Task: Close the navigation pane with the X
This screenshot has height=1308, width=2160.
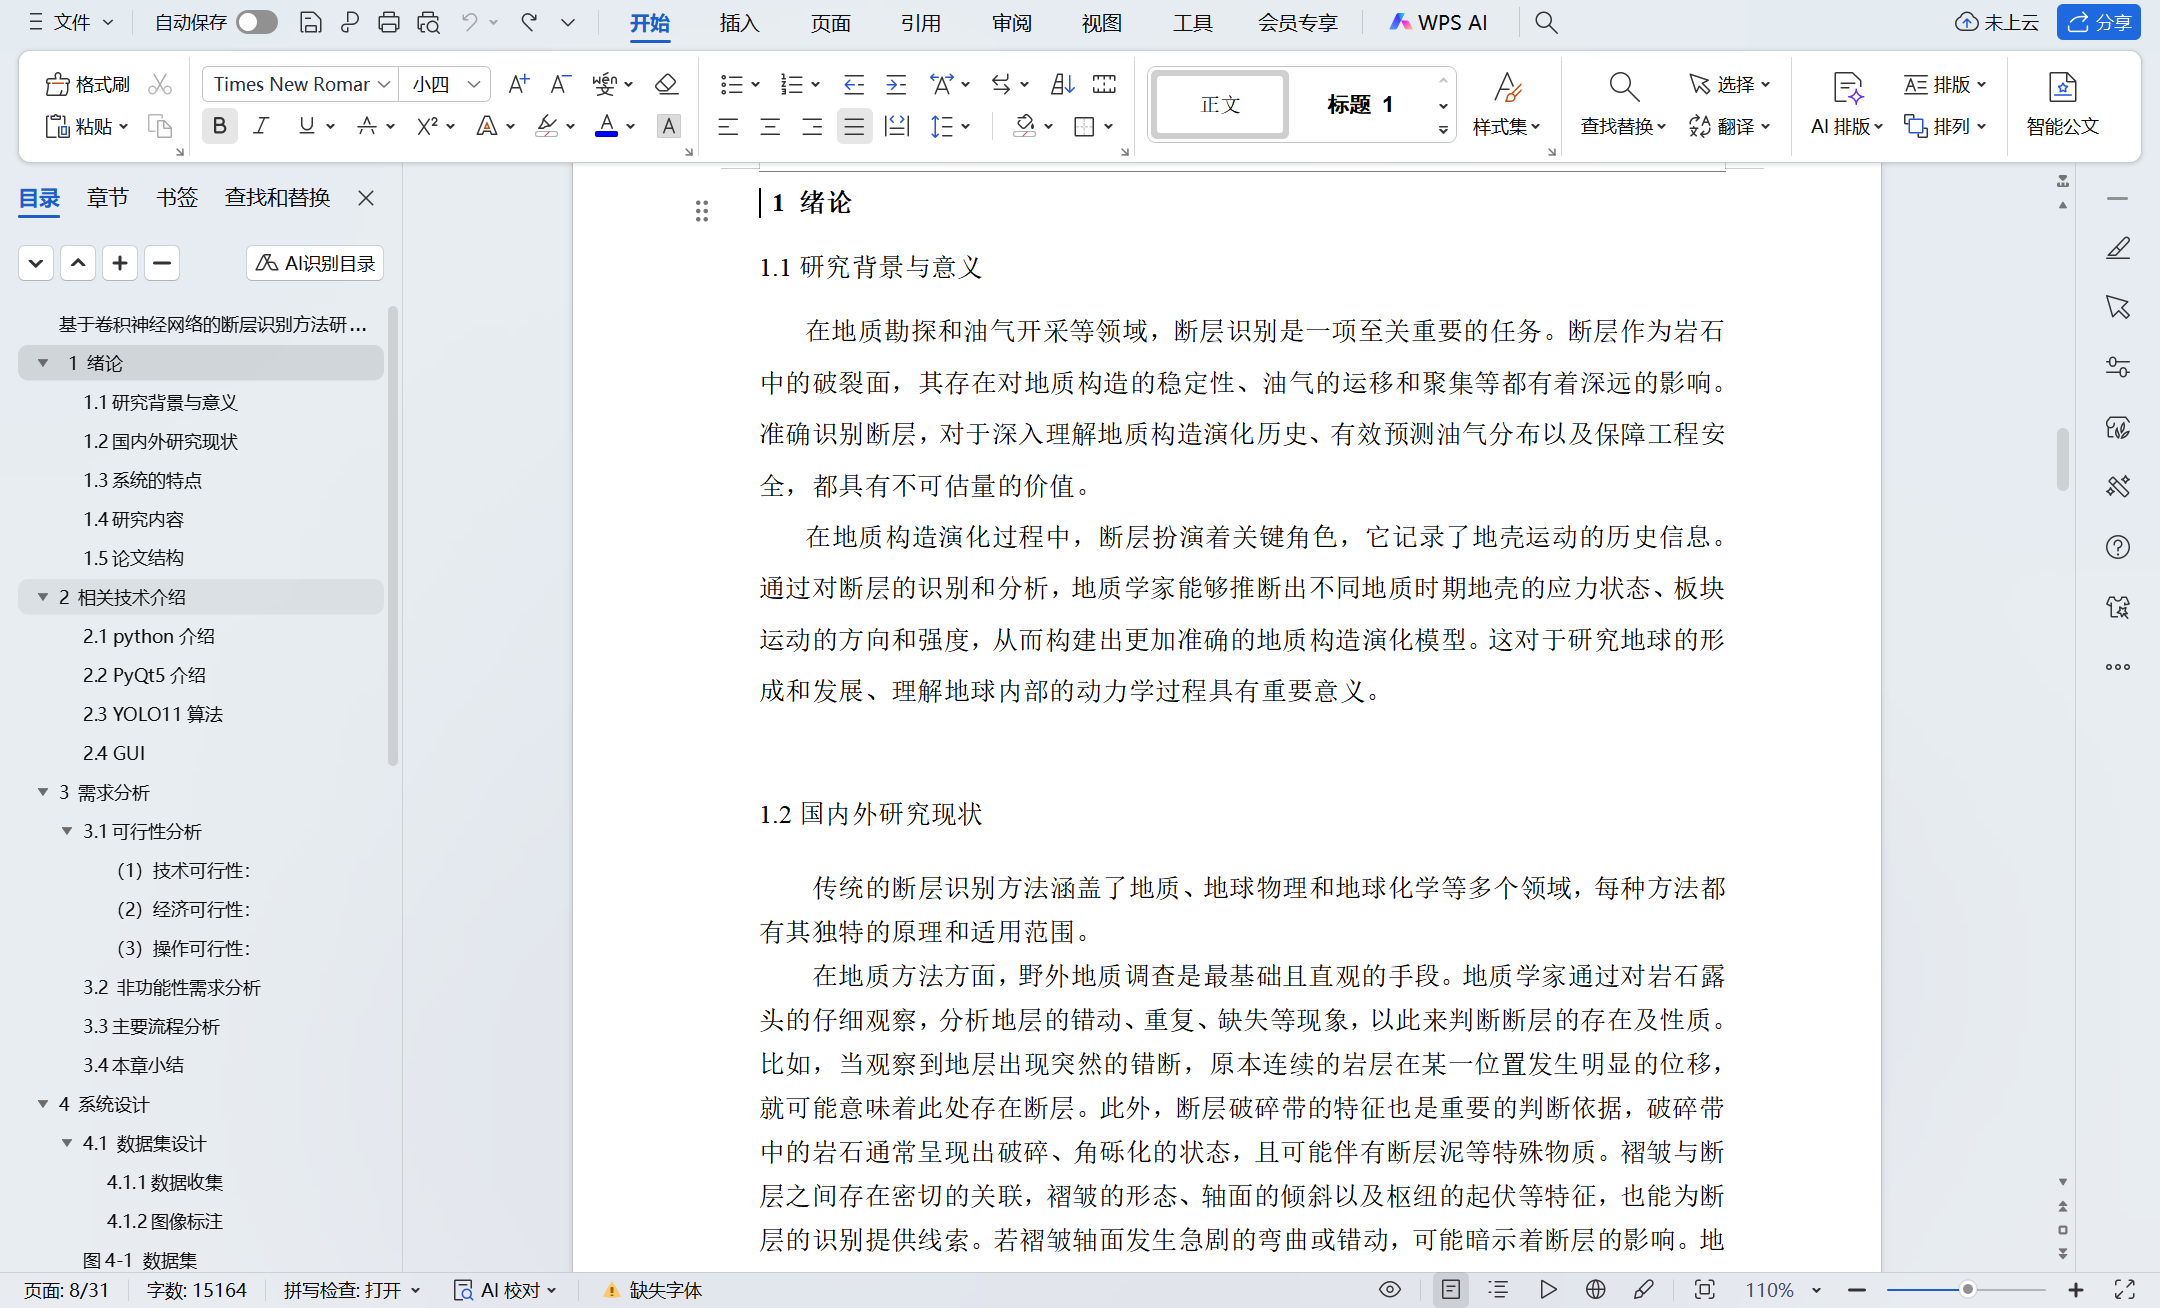Action: [366, 198]
